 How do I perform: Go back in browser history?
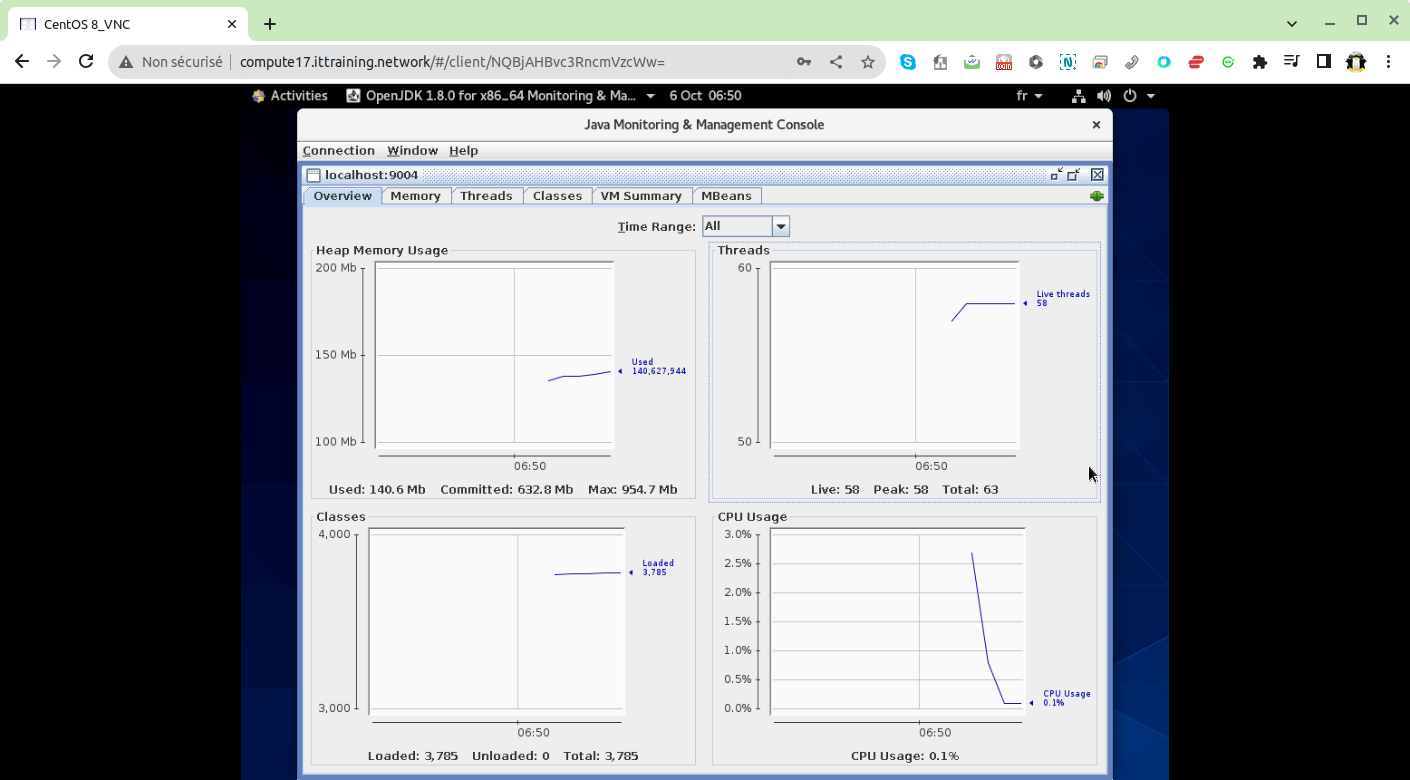point(22,62)
